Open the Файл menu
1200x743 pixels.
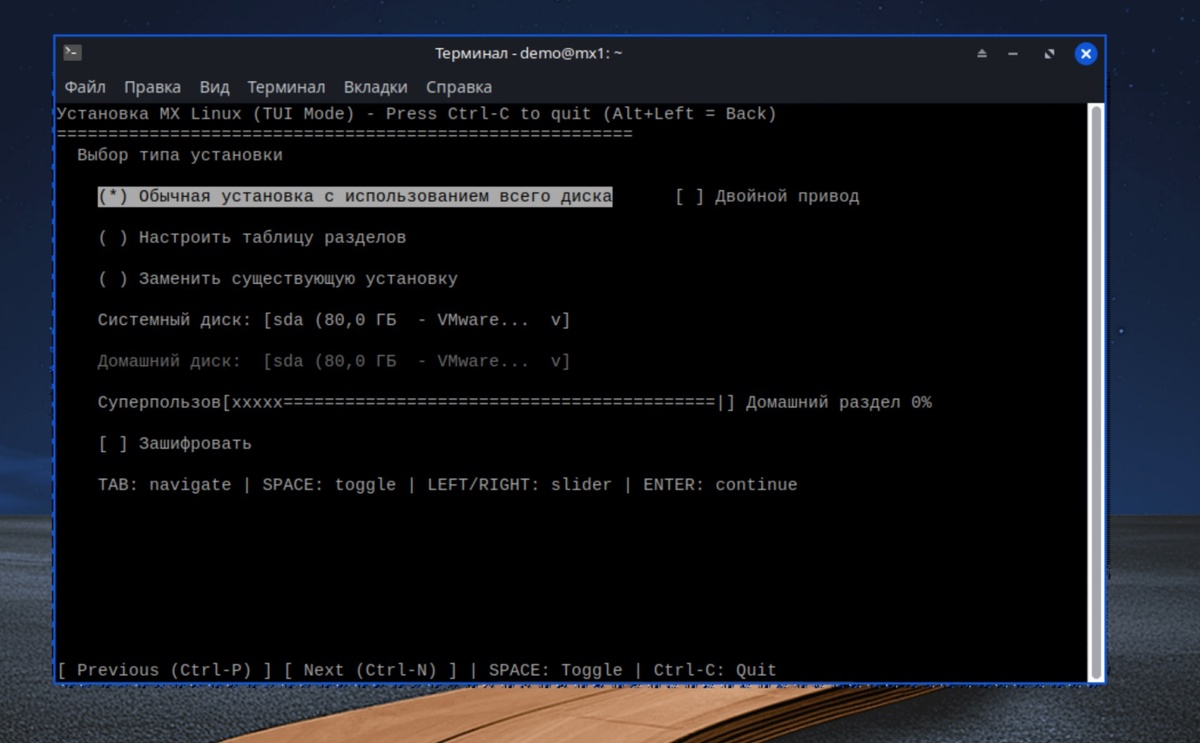[x=85, y=87]
